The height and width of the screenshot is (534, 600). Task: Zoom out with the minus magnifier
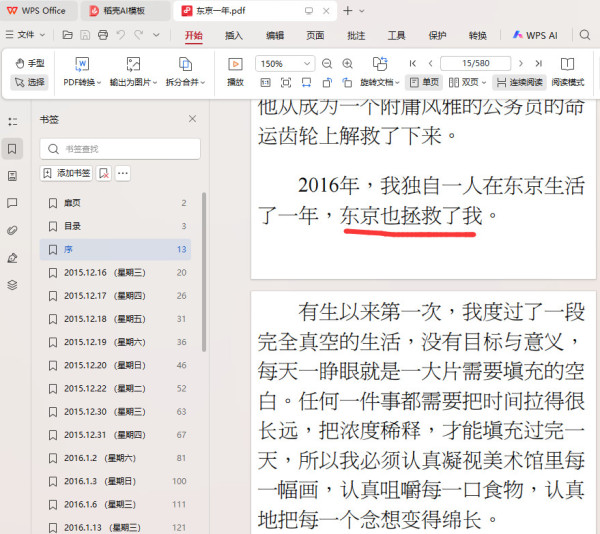tap(327, 63)
